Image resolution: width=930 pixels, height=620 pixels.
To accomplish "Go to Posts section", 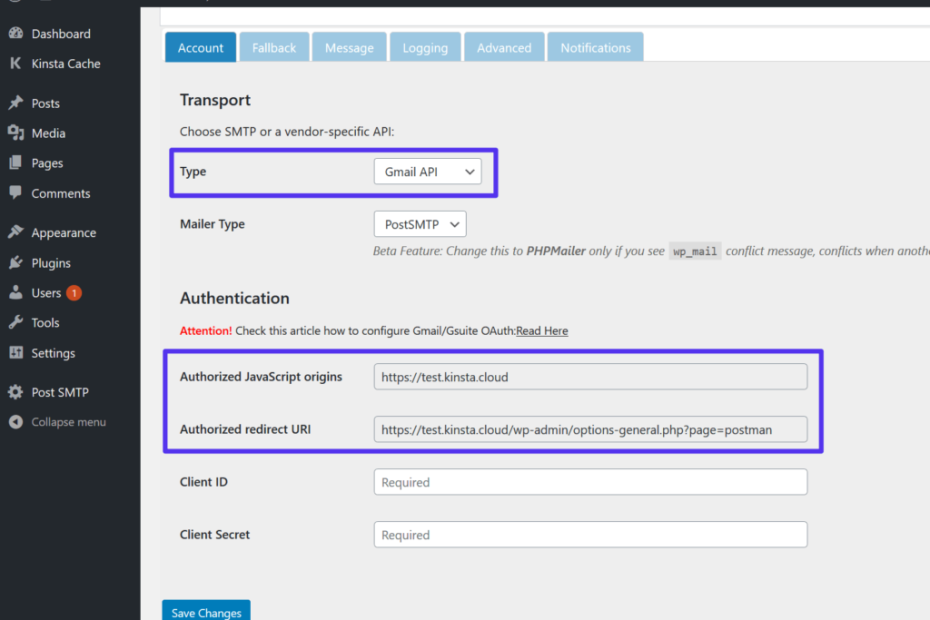I will 46,103.
